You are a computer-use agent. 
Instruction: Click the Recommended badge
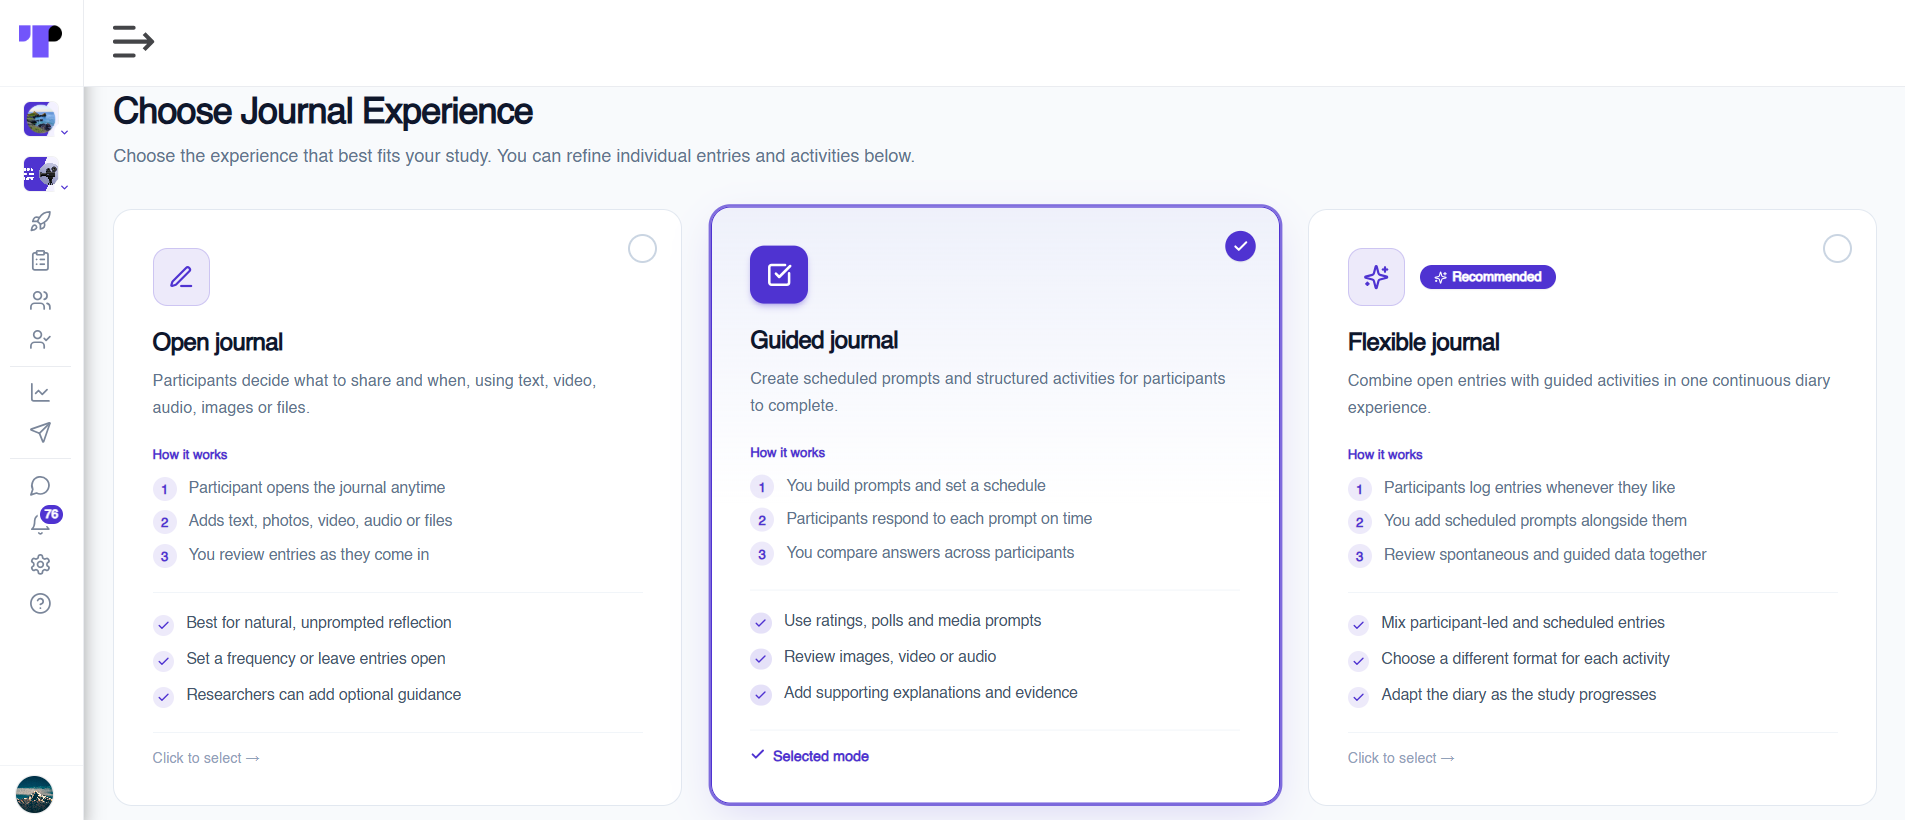pyautogui.click(x=1487, y=277)
